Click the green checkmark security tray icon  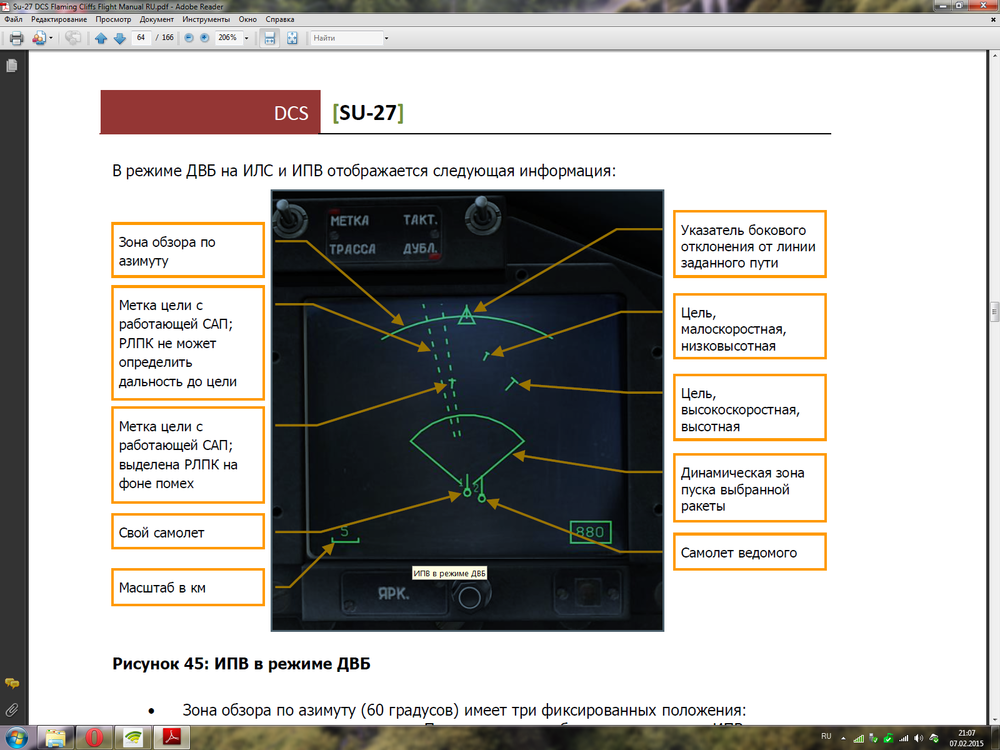[888, 739]
